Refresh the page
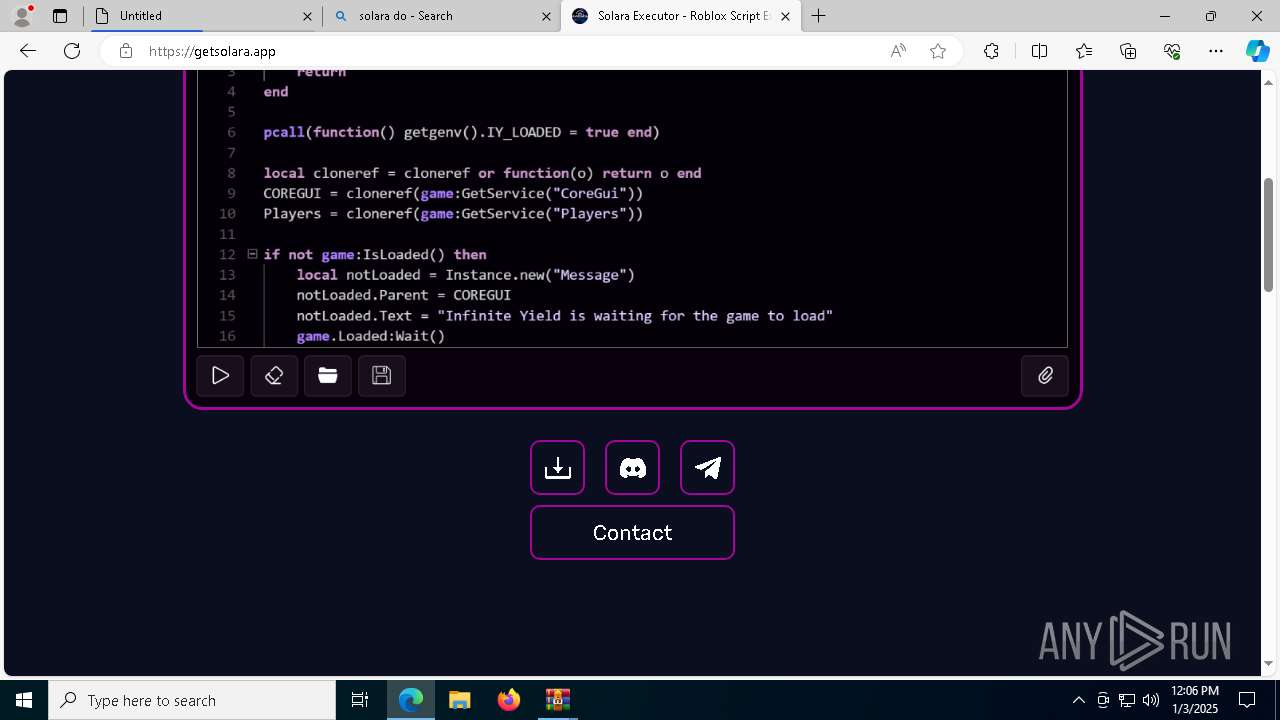 [72, 51]
